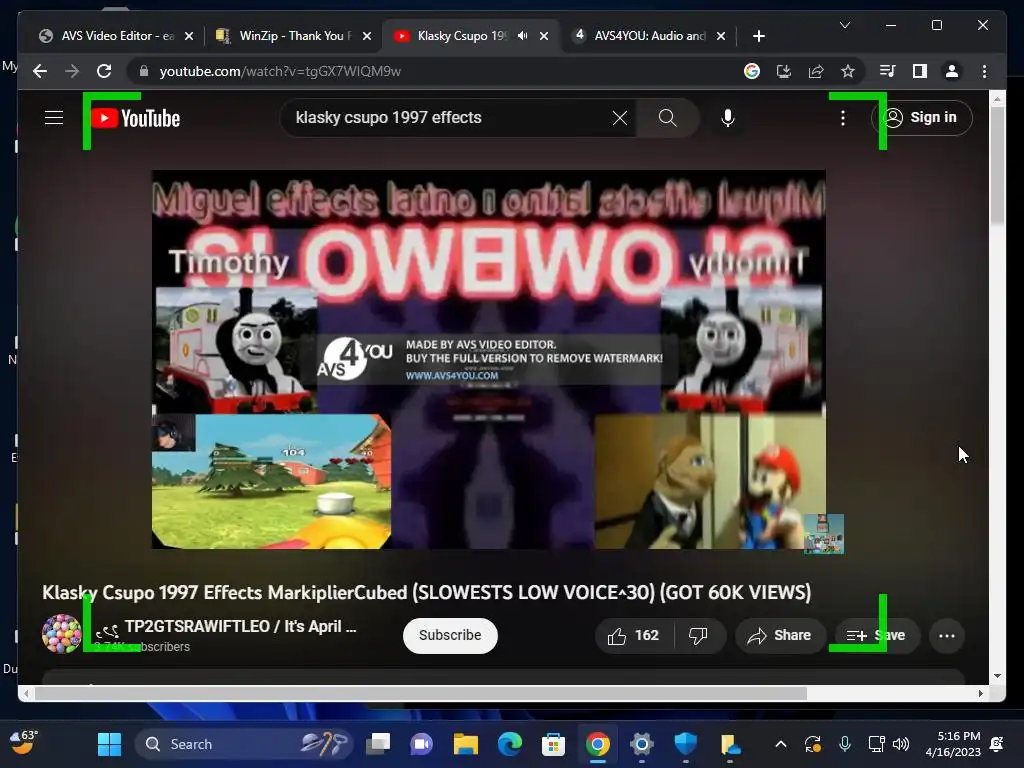Open a new browser tab

(758, 36)
